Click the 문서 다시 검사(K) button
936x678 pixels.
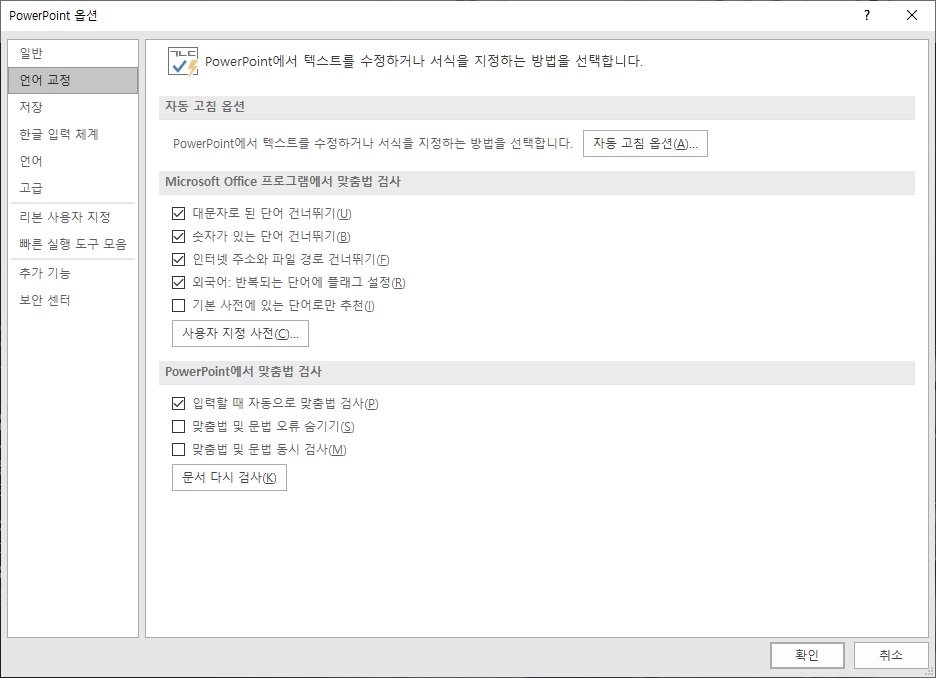coord(229,478)
